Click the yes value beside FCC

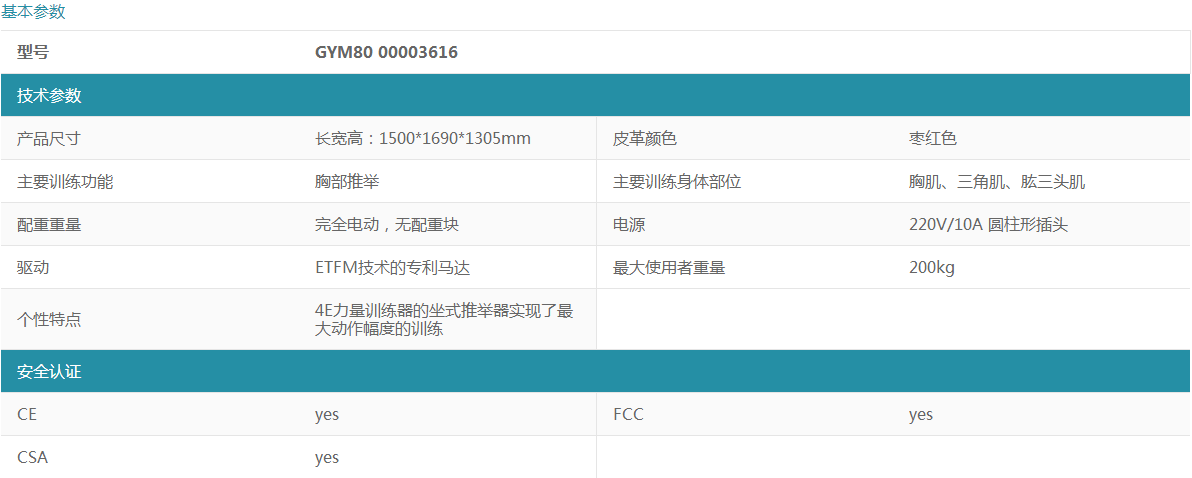(x=921, y=415)
